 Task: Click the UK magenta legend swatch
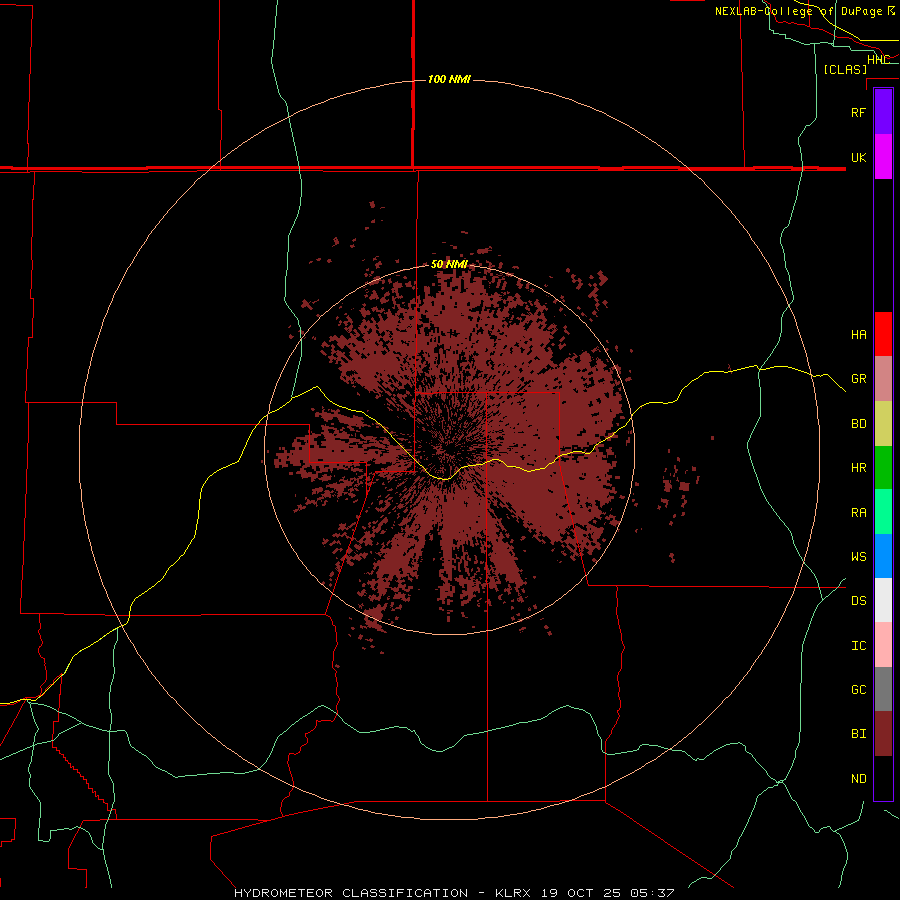pos(883,157)
